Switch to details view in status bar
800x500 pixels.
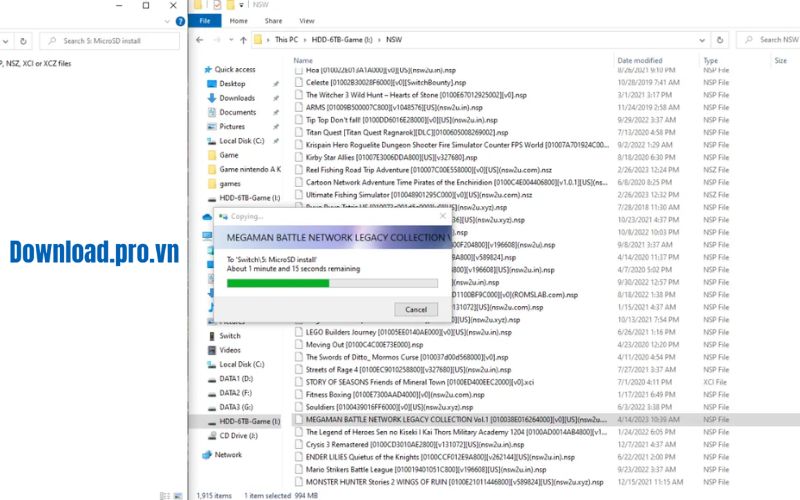tap(164, 496)
